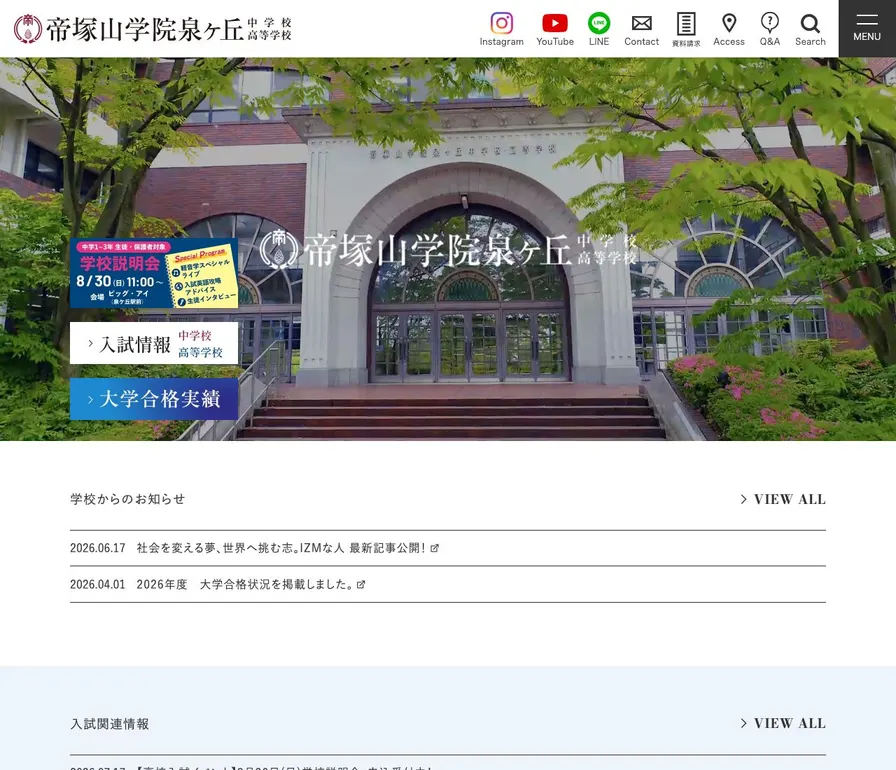Open news: 社会を変える夢、世界へ挑む志。IZMな人
Viewport: 896px width, 770px height.
[281, 548]
